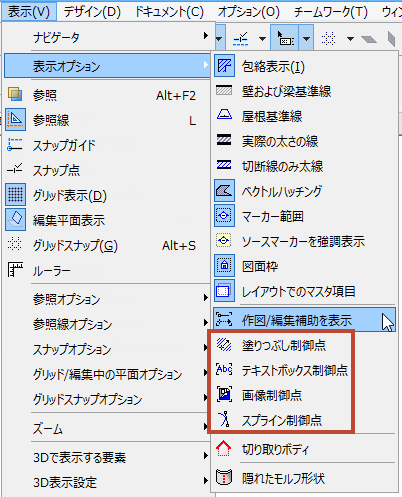Click the グリッドスナップ(G) icon
This screenshot has height=497, width=402.
tap(15, 244)
